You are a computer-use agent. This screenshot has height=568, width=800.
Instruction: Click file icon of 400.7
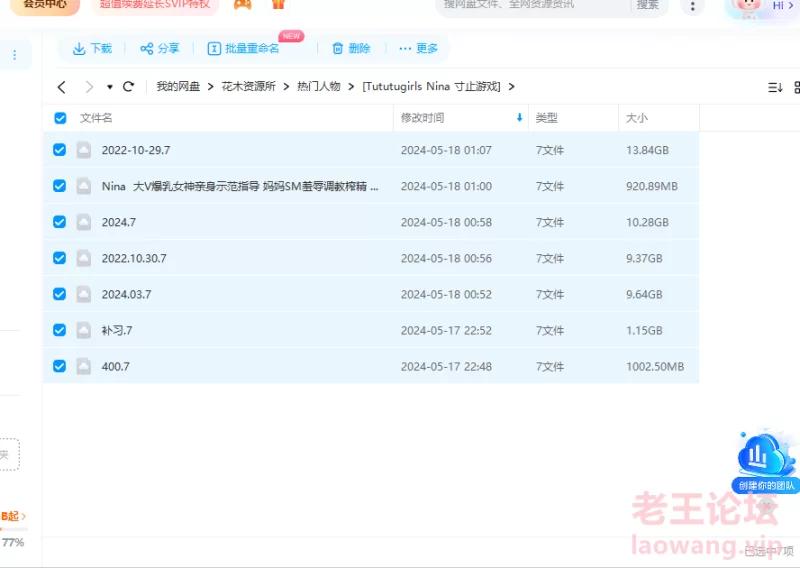tap(84, 366)
